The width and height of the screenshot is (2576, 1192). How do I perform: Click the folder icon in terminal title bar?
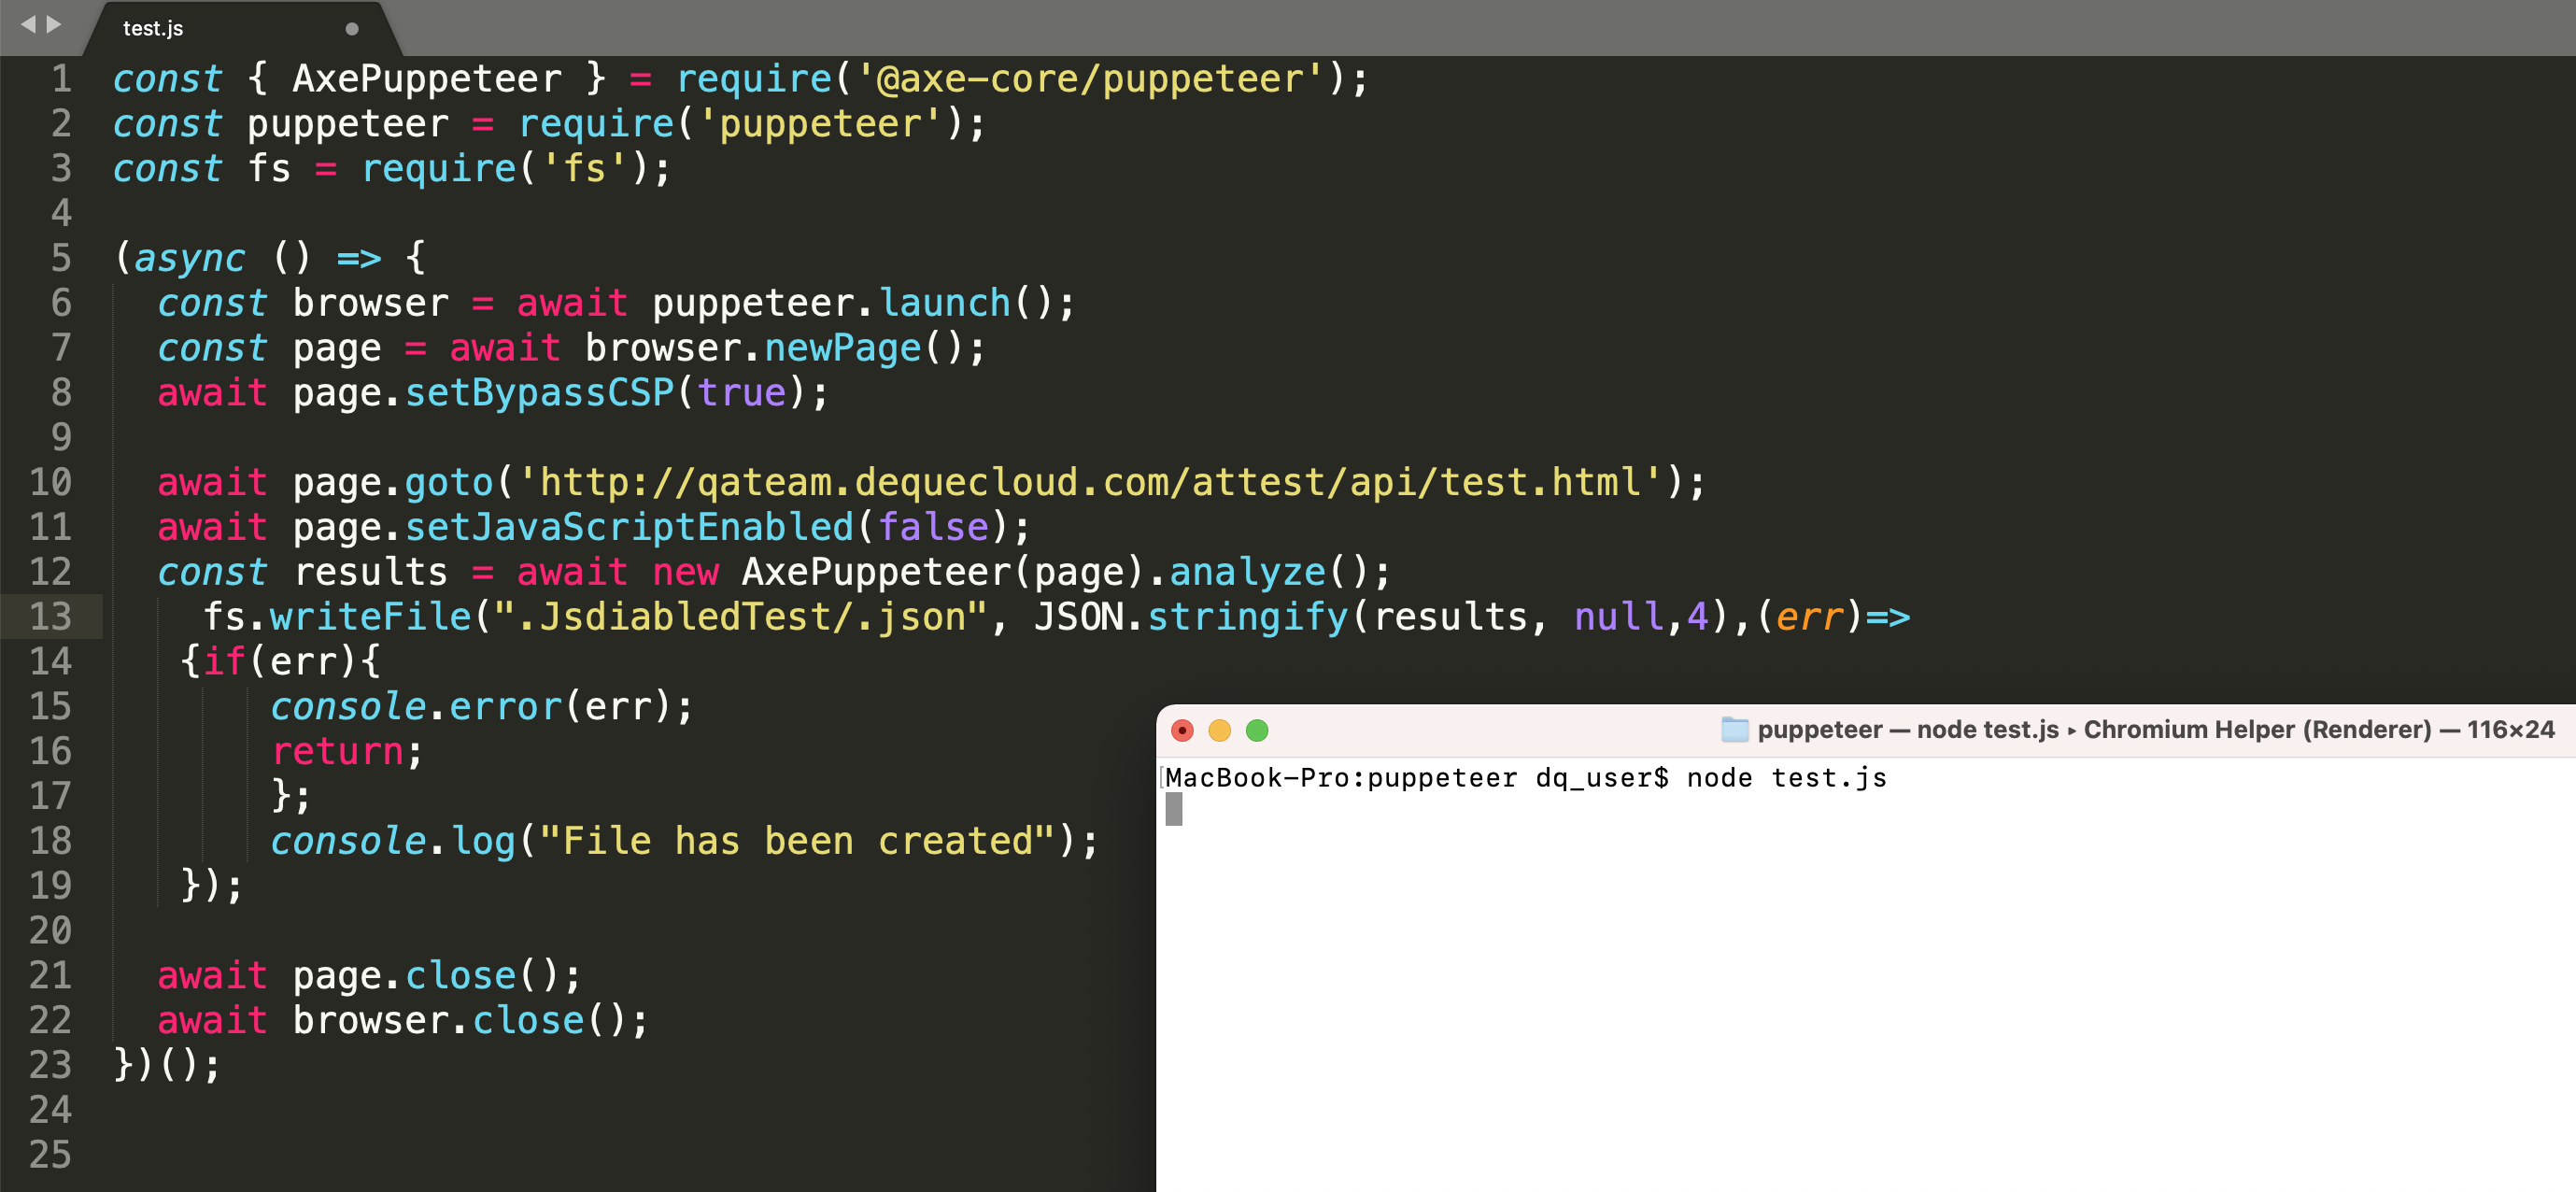click(1734, 729)
